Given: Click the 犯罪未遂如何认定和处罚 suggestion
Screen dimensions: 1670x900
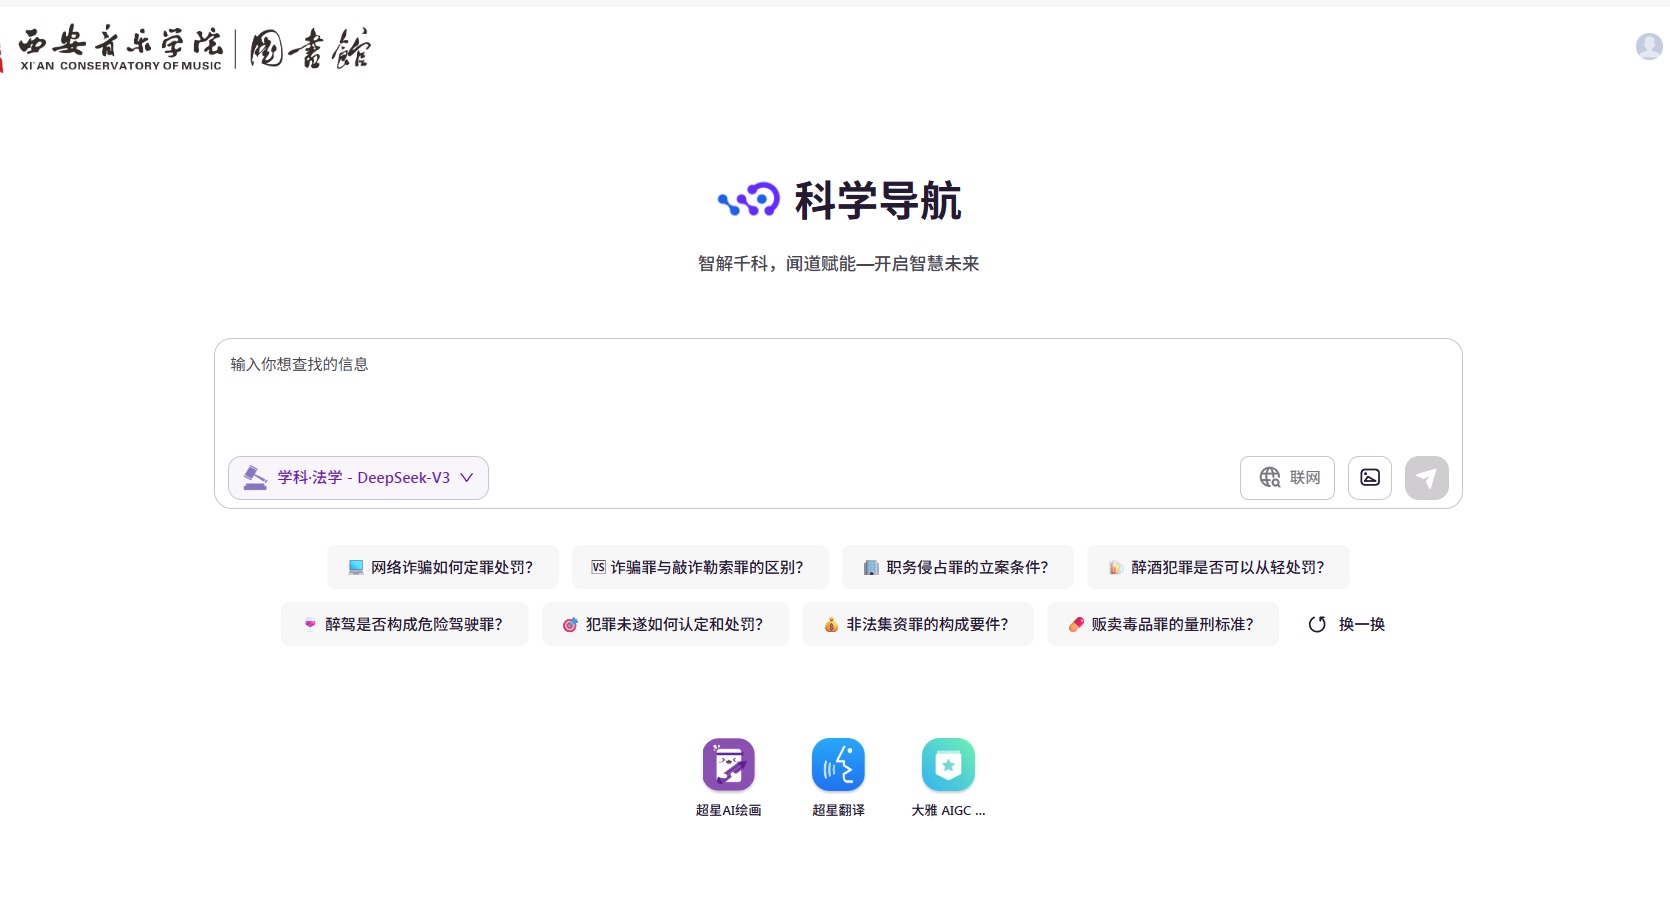Looking at the screenshot, I should (665, 624).
